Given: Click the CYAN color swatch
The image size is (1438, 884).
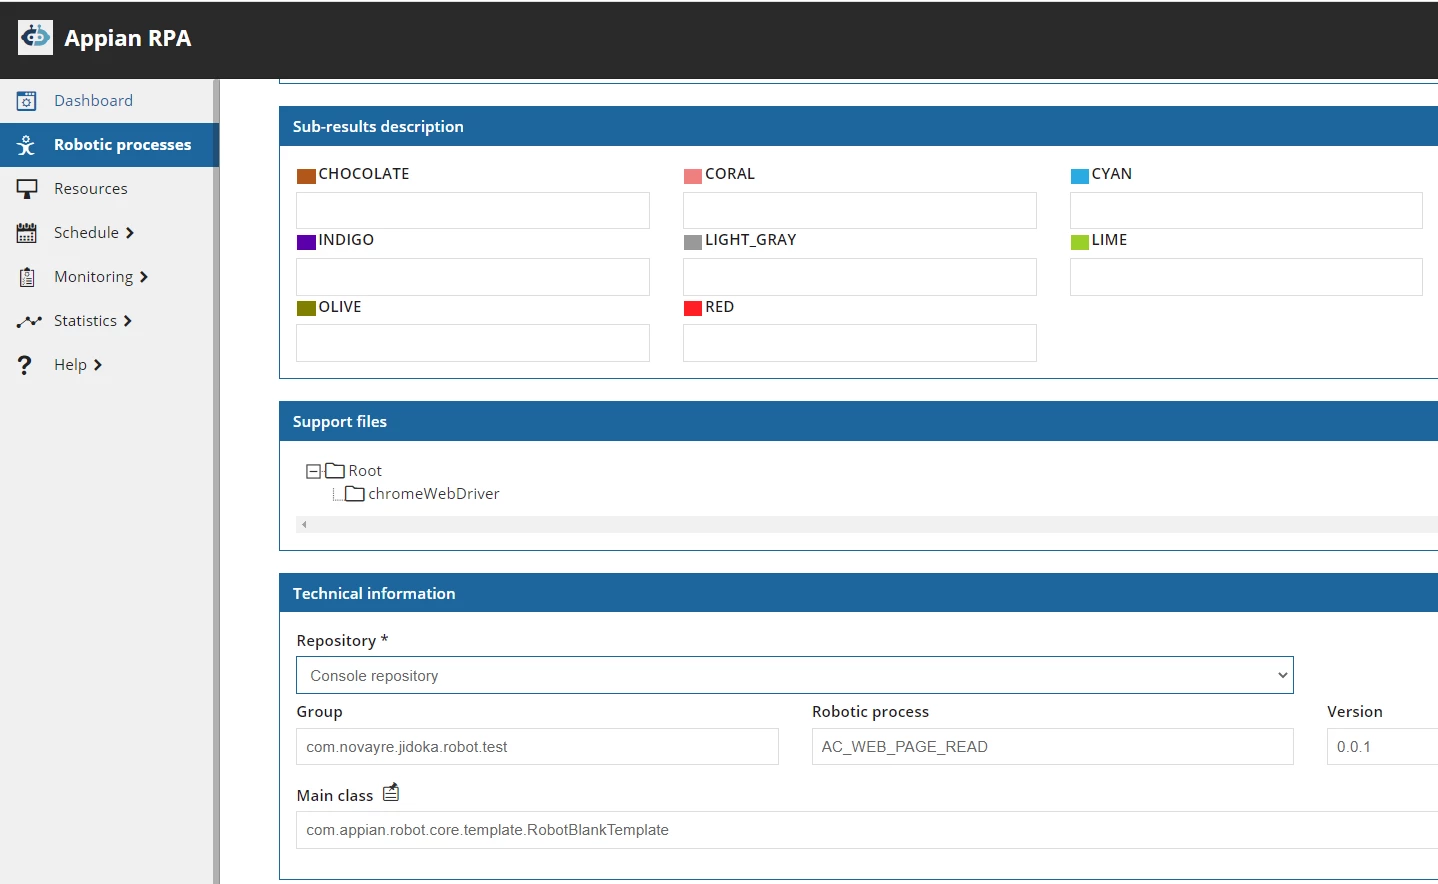Looking at the screenshot, I should pyautogui.click(x=1080, y=176).
